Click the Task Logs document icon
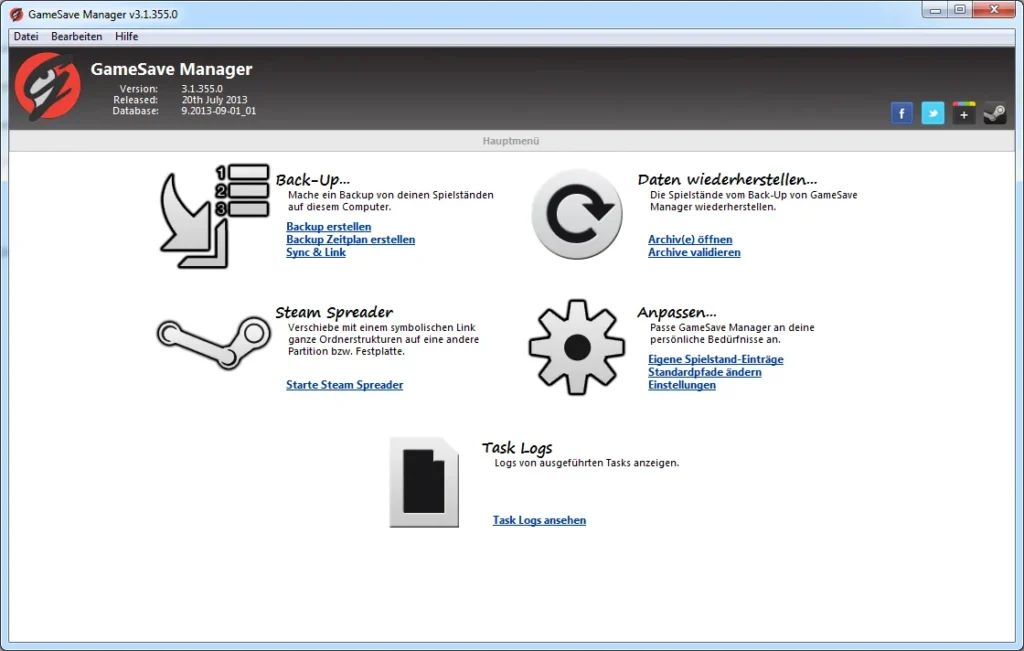This screenshot has height=651, width=1024. [x=424, y=483]
